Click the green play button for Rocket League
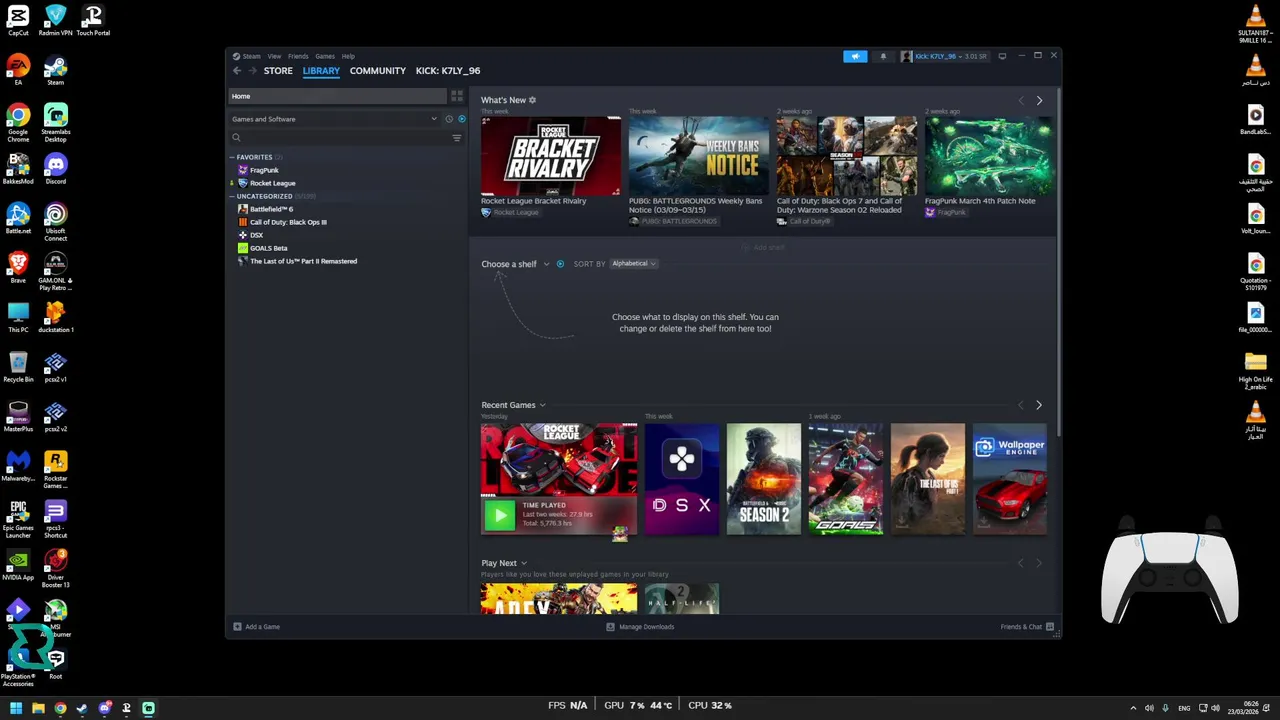Image resolution: width=1280 pixels, height=720 pixels. click(500, 515)
